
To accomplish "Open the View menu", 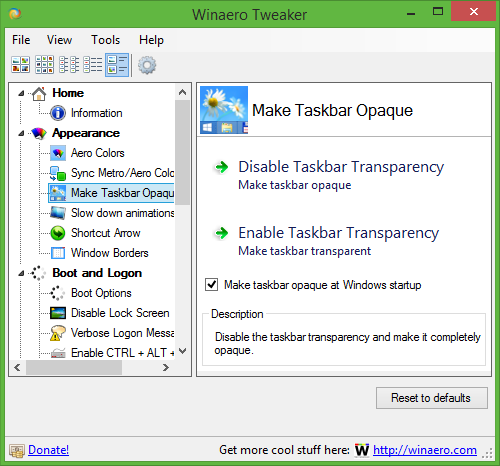I will 59,40.
